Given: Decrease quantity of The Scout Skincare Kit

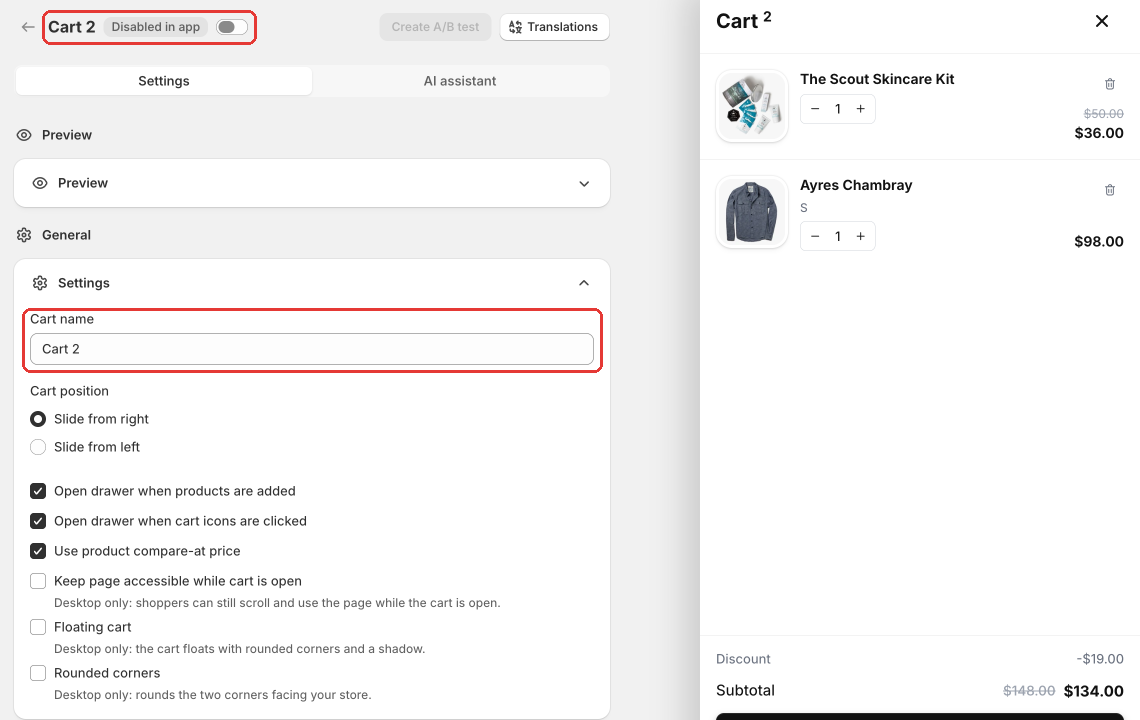Looking at the screenshot, I should point(815,109).
